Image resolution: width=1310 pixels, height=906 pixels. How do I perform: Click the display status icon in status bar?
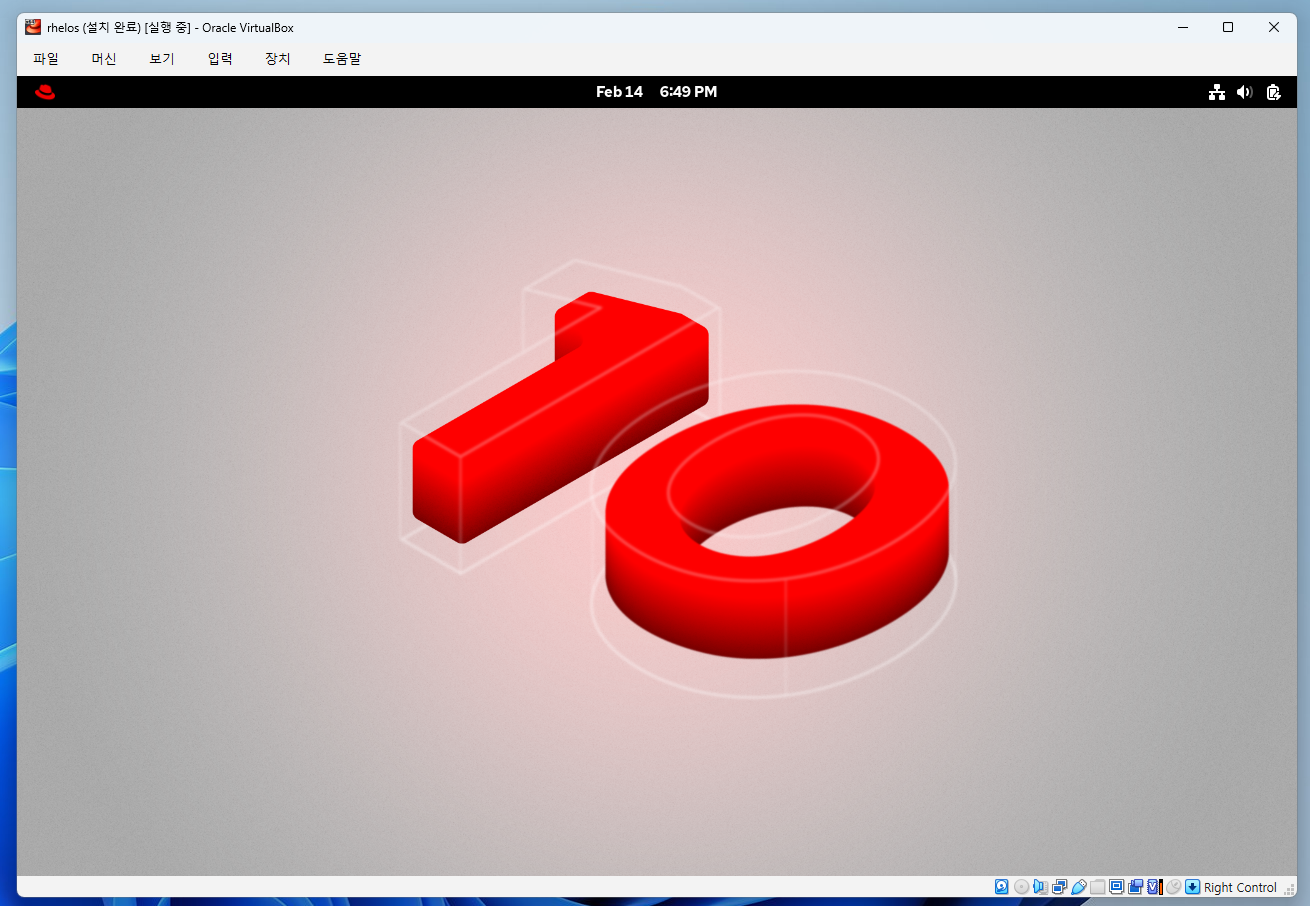1117,887
